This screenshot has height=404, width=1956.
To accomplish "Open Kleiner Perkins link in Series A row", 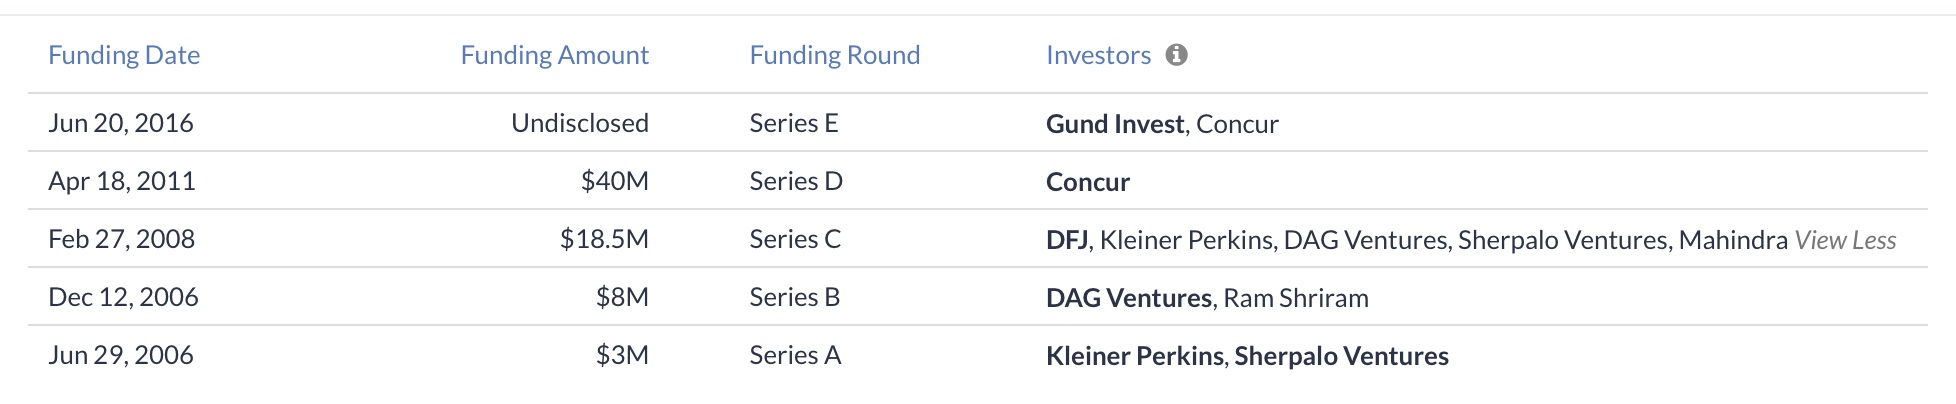I will coord(1134,356).
